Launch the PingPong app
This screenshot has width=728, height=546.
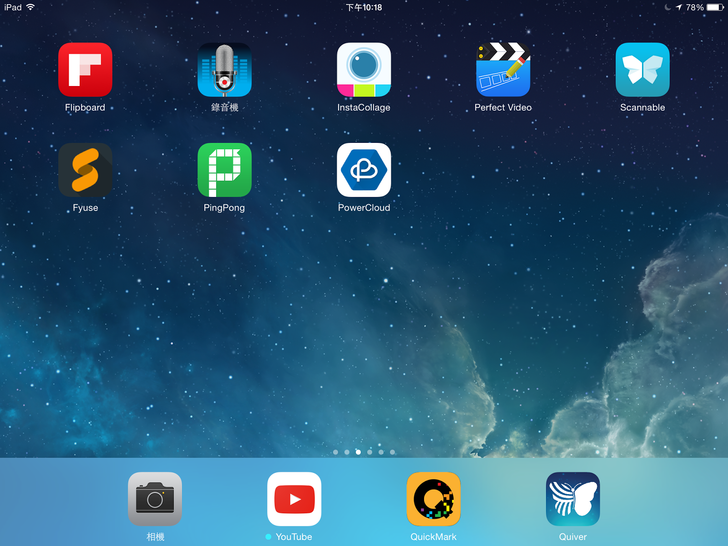225,170
